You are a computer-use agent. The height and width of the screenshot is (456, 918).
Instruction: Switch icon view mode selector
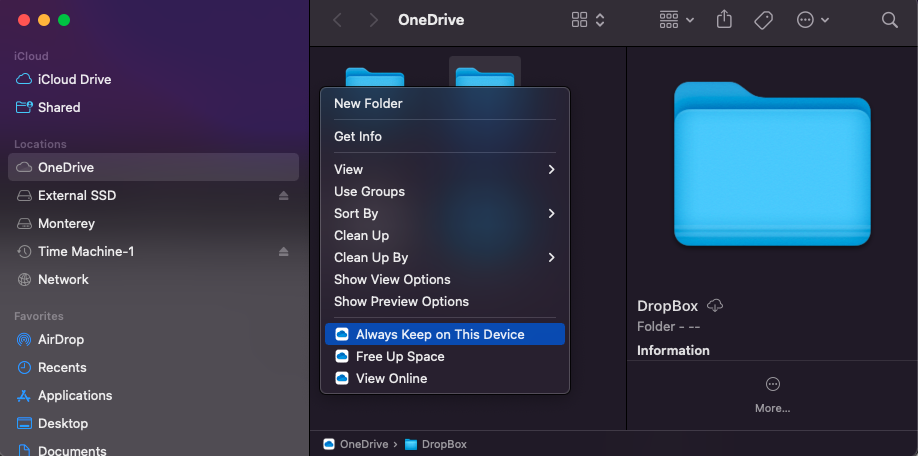(x=588, y=20)
